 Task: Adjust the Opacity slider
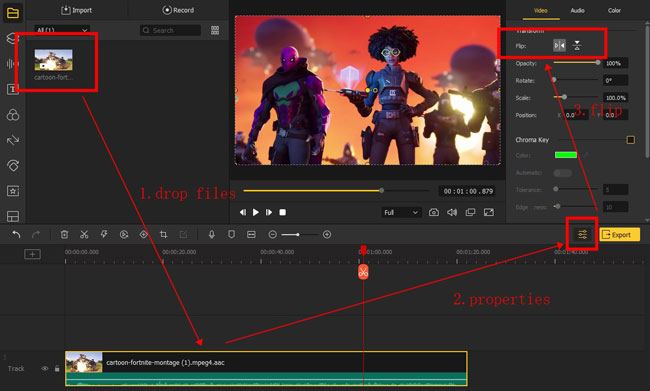click(x=576, y=63)
